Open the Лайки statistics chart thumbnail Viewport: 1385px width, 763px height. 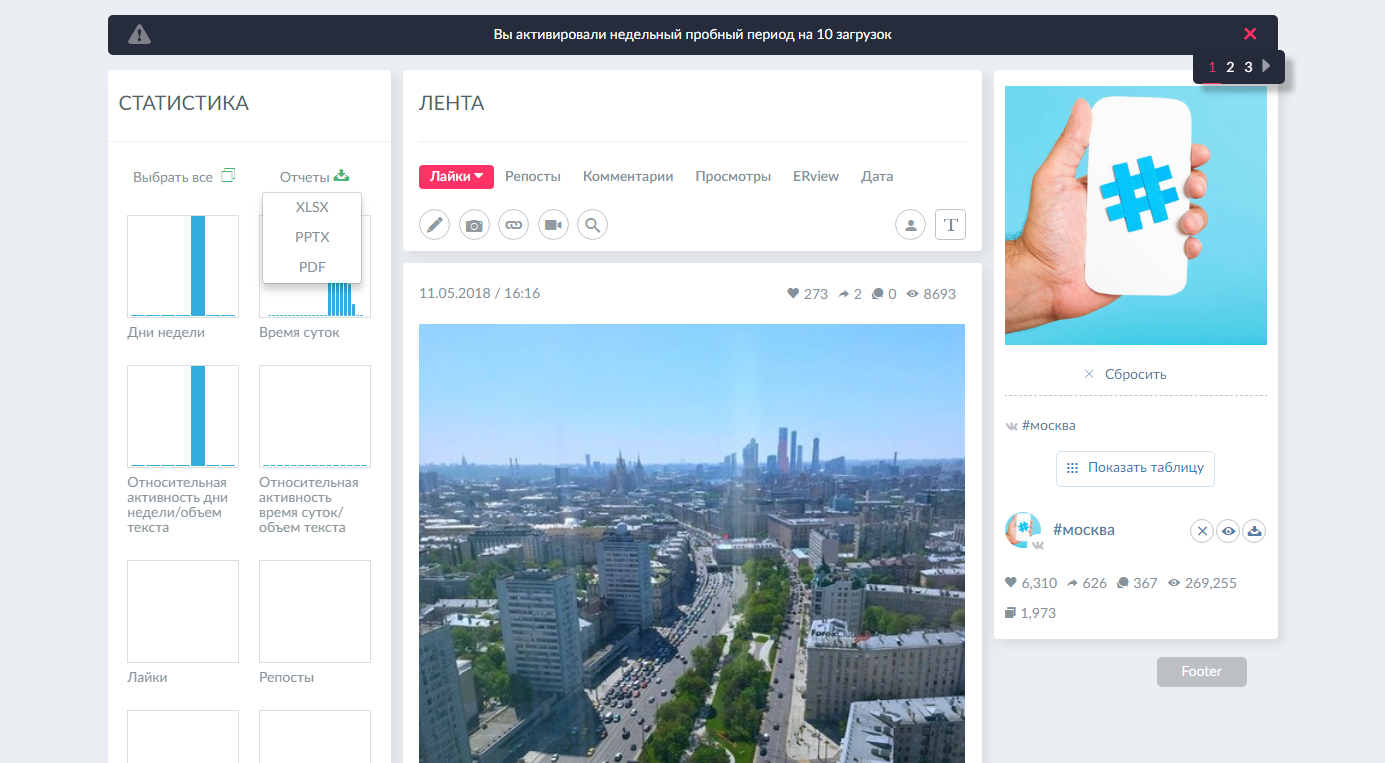point(183,611)
